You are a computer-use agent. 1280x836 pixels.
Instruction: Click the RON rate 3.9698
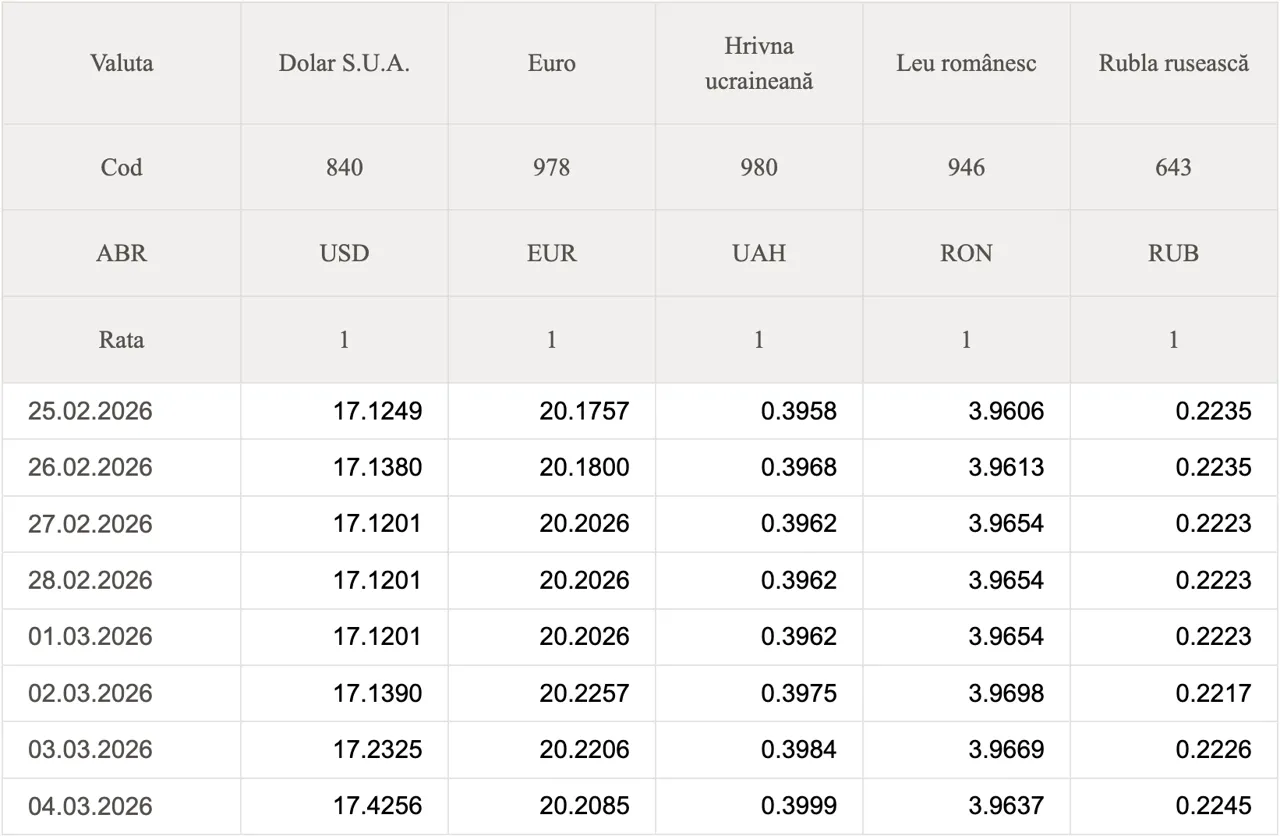point(1005,693)
